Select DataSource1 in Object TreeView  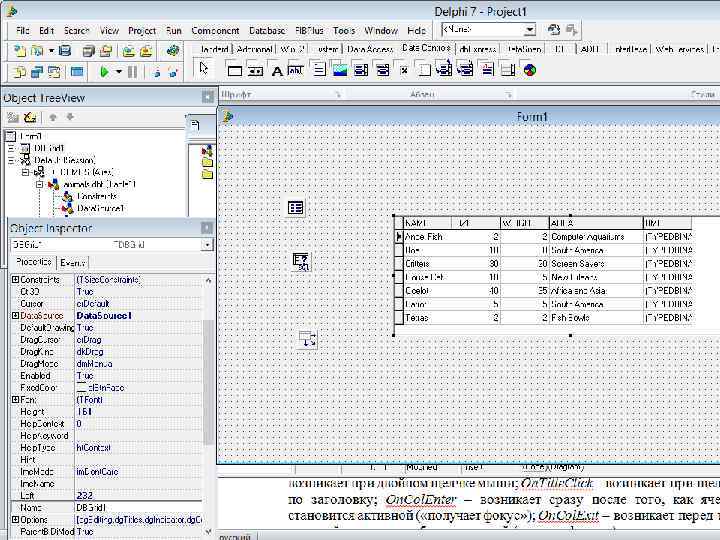pos(101,208)
